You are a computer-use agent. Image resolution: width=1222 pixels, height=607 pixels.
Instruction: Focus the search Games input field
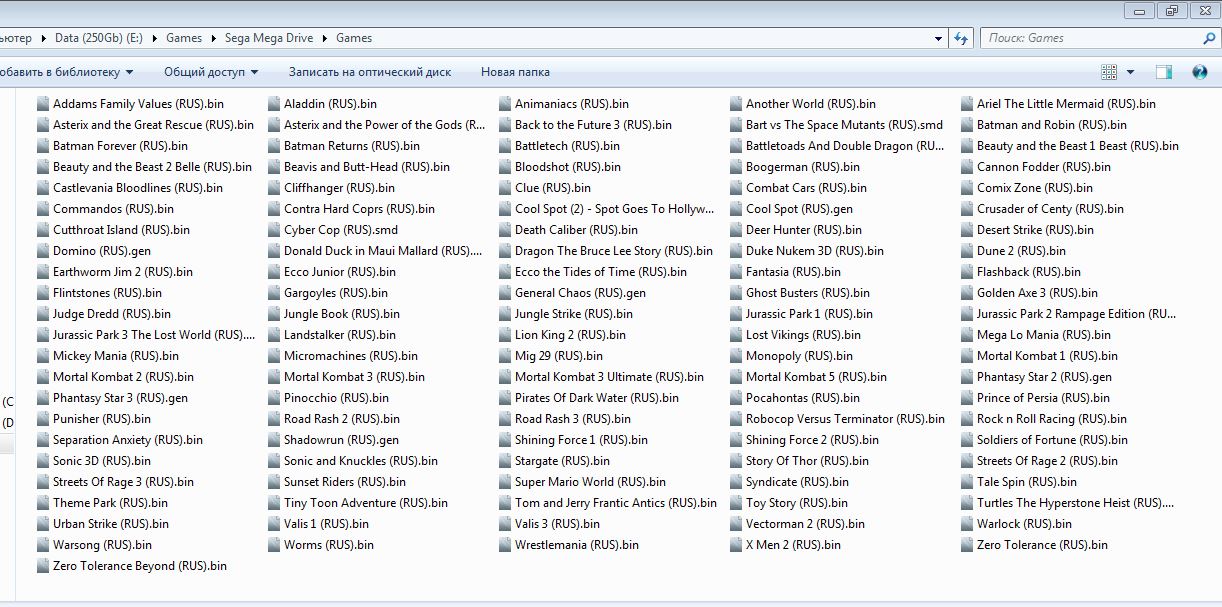(x=1090, y=38)
